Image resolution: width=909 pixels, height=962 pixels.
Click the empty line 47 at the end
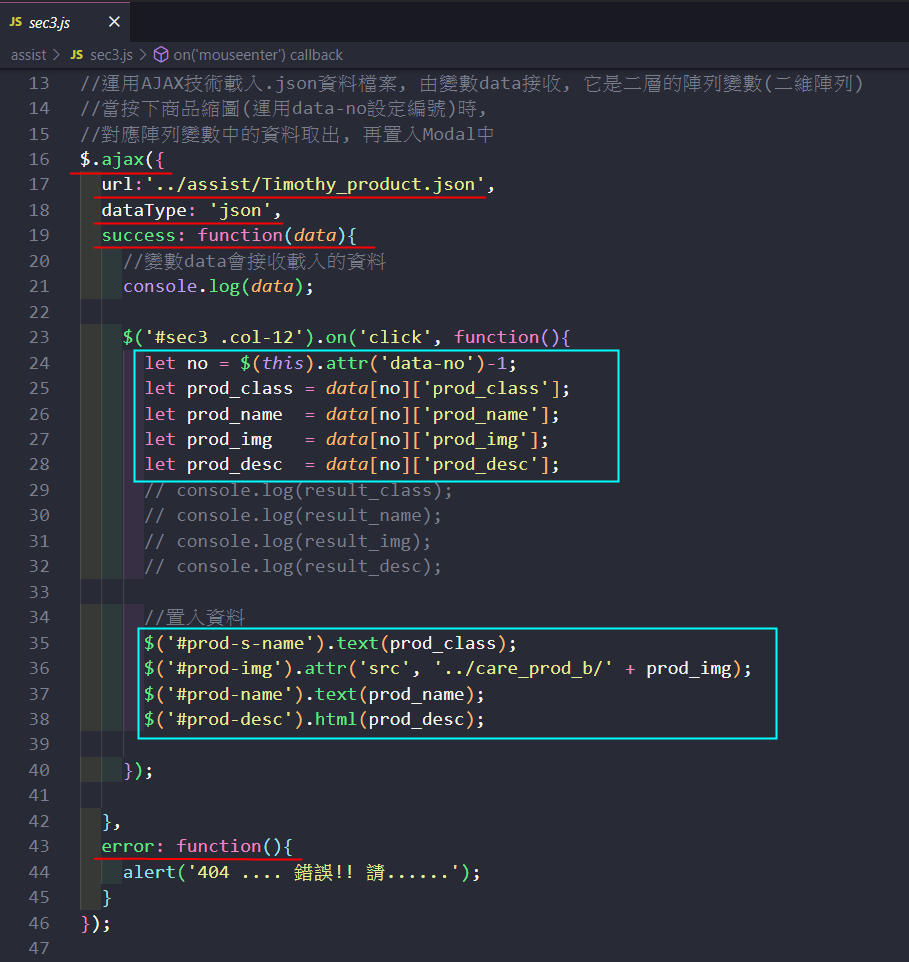click(x=300, y=948)
